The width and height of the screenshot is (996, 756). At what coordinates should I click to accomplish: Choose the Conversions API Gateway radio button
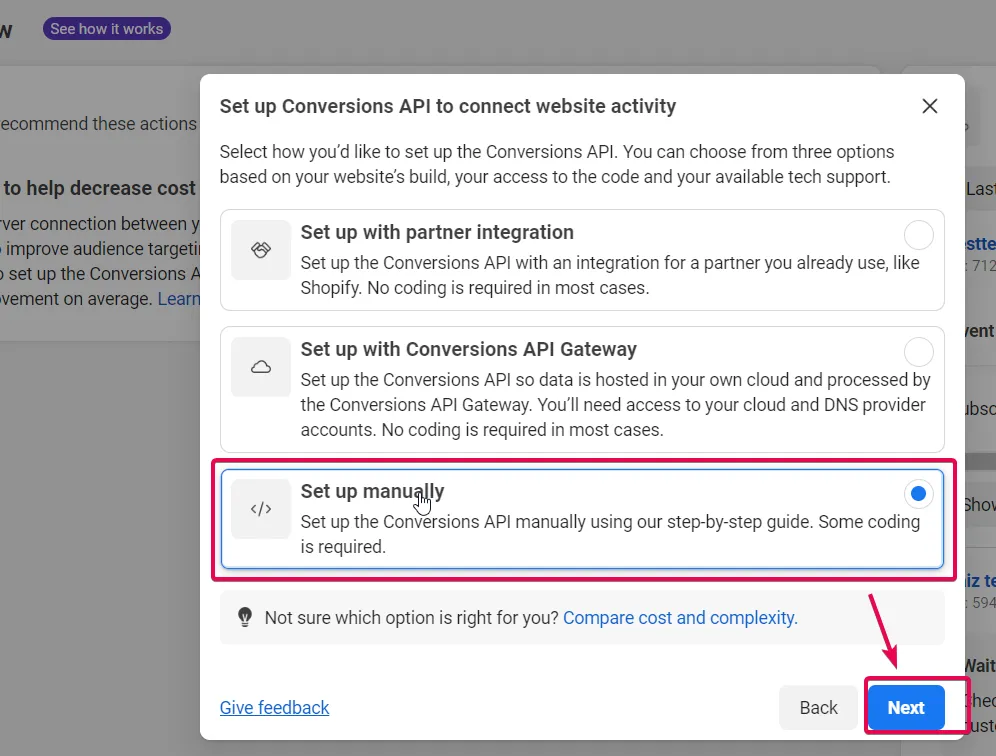(x=918, y=352)
